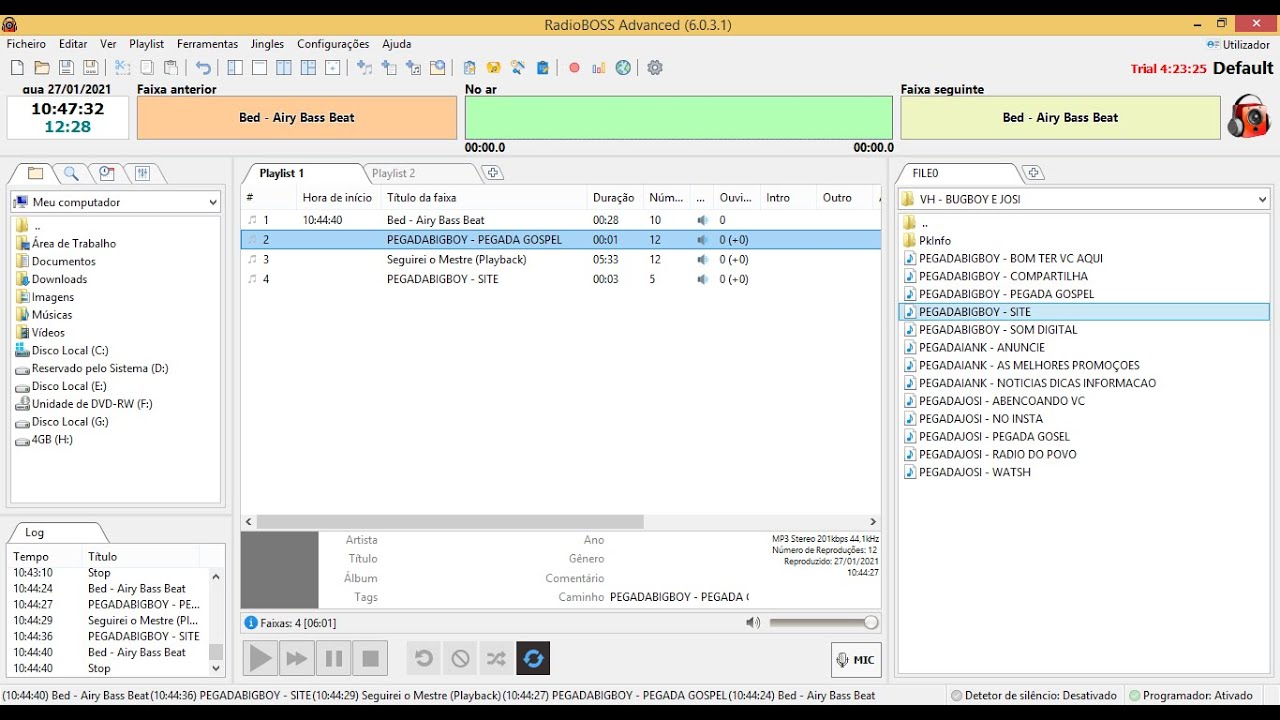
Task: Select the FILE0 tab
Action: 925,173
